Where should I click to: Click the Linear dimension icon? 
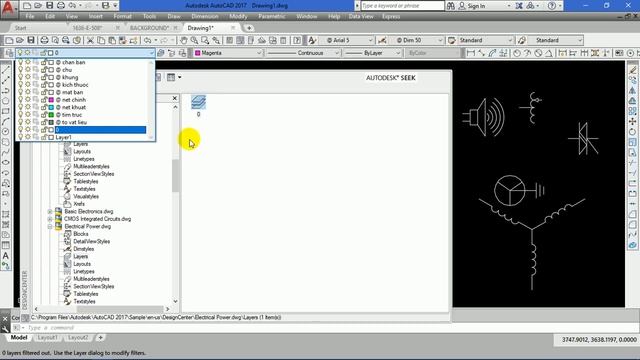[x=471, y=53]
